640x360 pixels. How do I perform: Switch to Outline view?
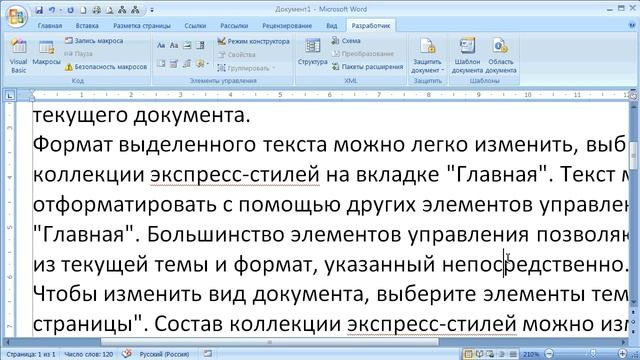[x=502, y=354]
